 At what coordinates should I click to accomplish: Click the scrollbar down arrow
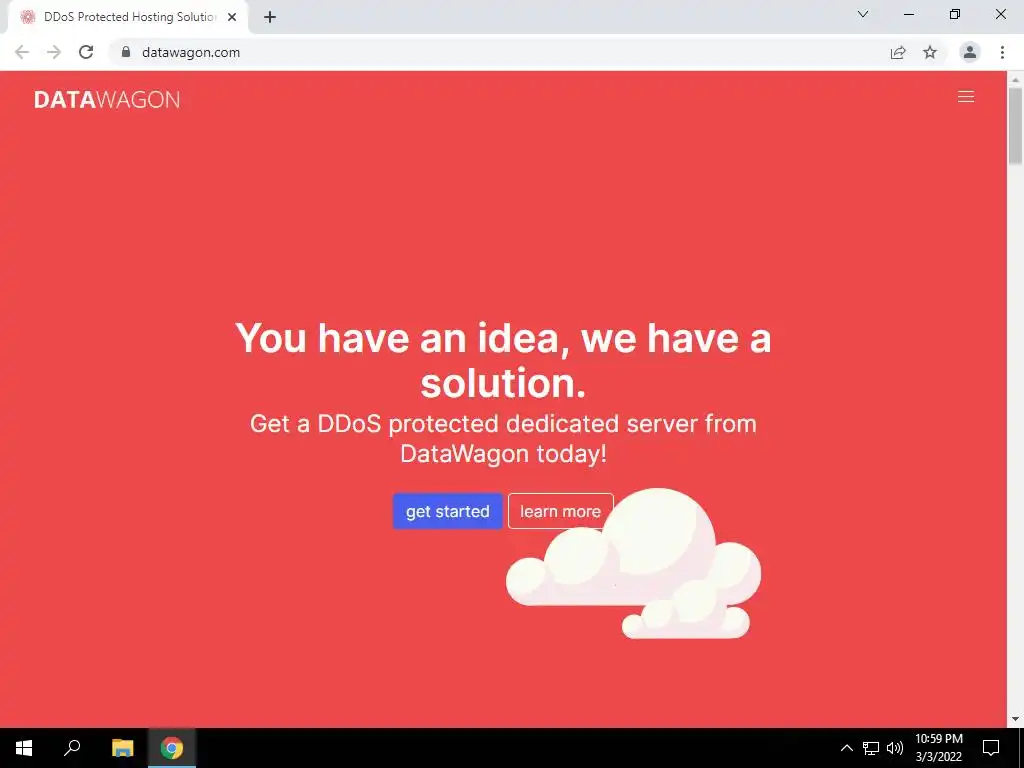pyautogui.click(x=1015, y=720)
